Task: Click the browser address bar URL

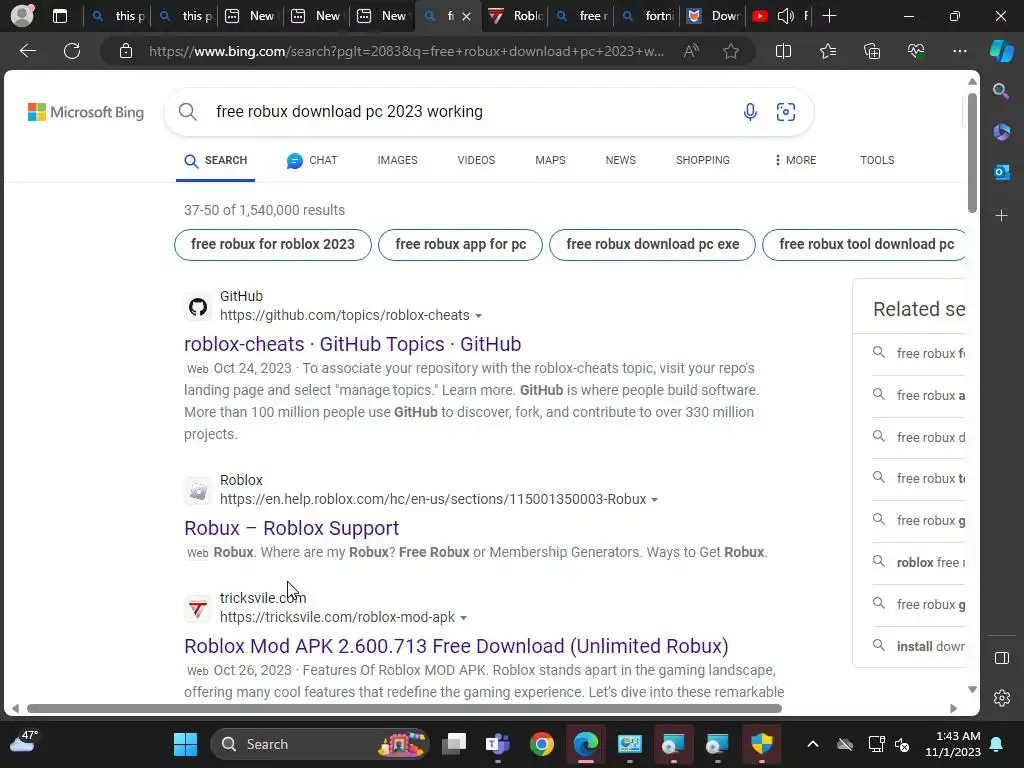Action: click(406, 51)
